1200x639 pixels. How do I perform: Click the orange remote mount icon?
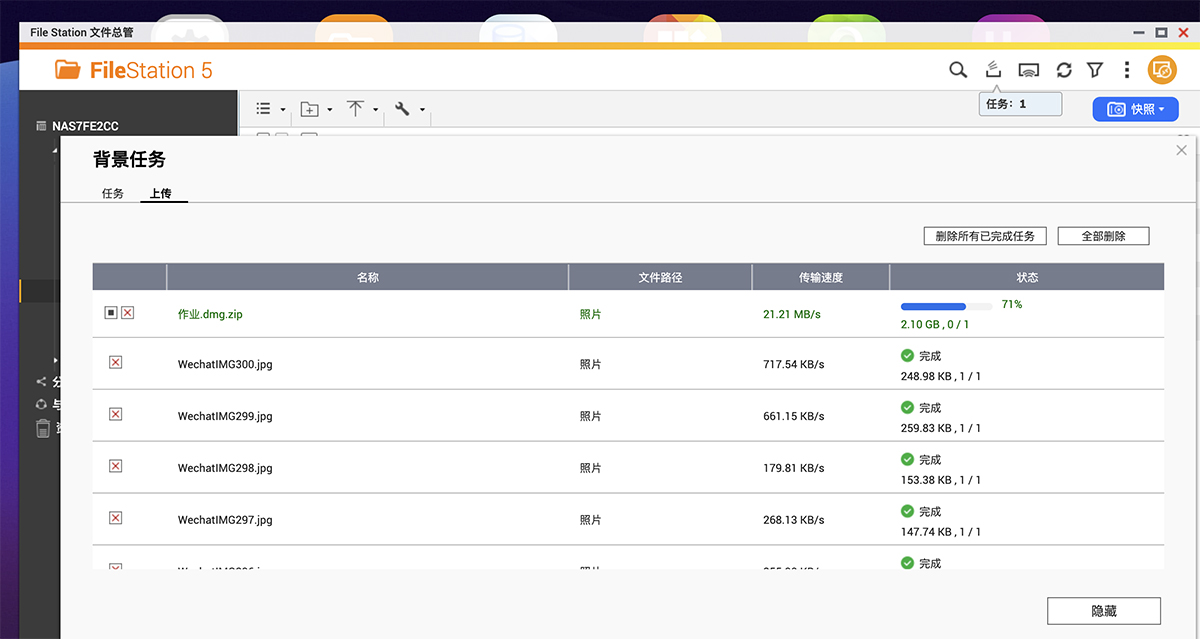[x=1162, y=70]
